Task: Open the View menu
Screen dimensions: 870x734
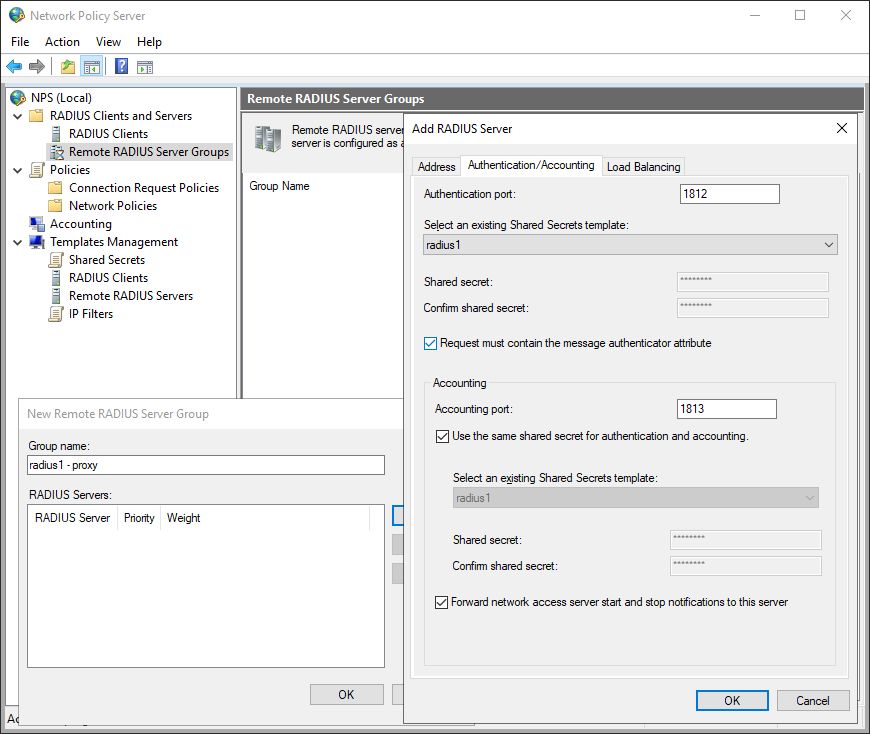Action: (108, 42)
